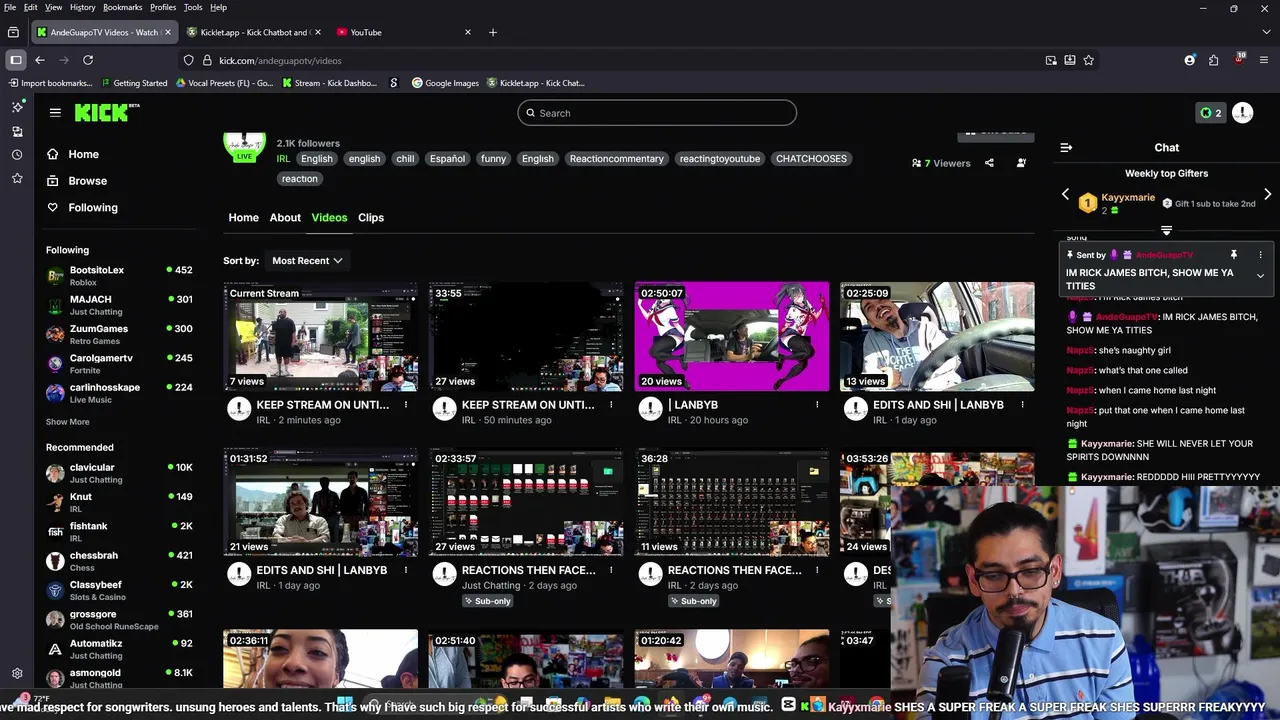The height and width of the screenshot is (720, 1280).
Task: Open the Stream - Kick Dashboard bookmark
Action: pos(329,83)
